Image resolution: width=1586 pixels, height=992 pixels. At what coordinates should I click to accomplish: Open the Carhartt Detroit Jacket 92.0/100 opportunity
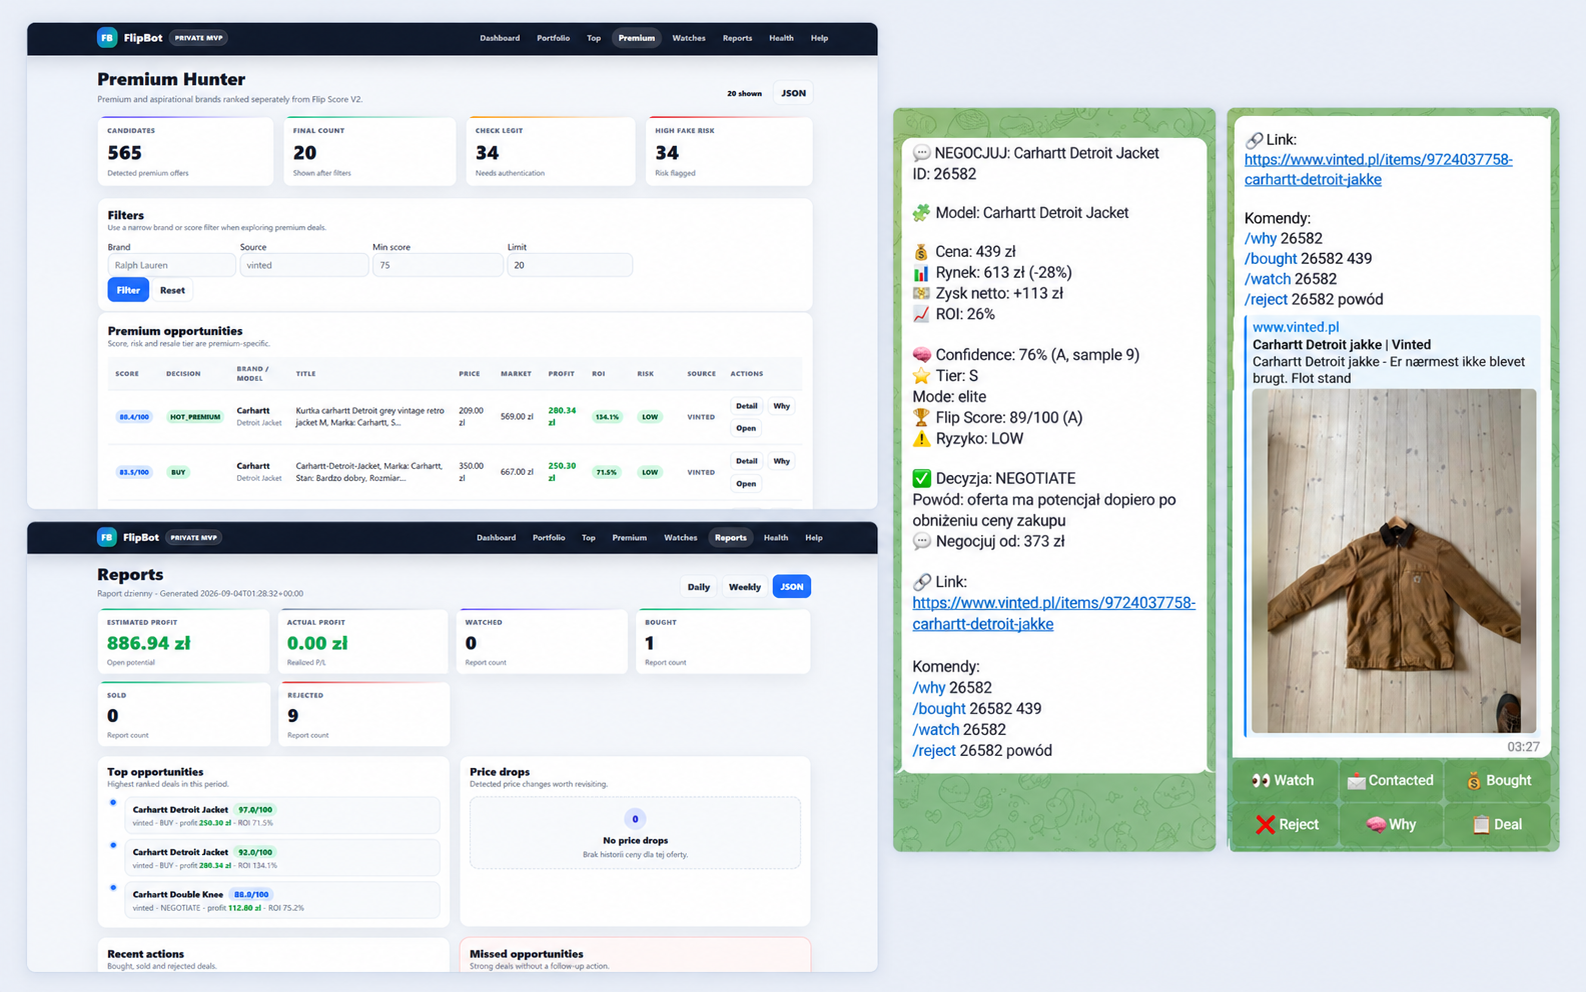(281, 858)
